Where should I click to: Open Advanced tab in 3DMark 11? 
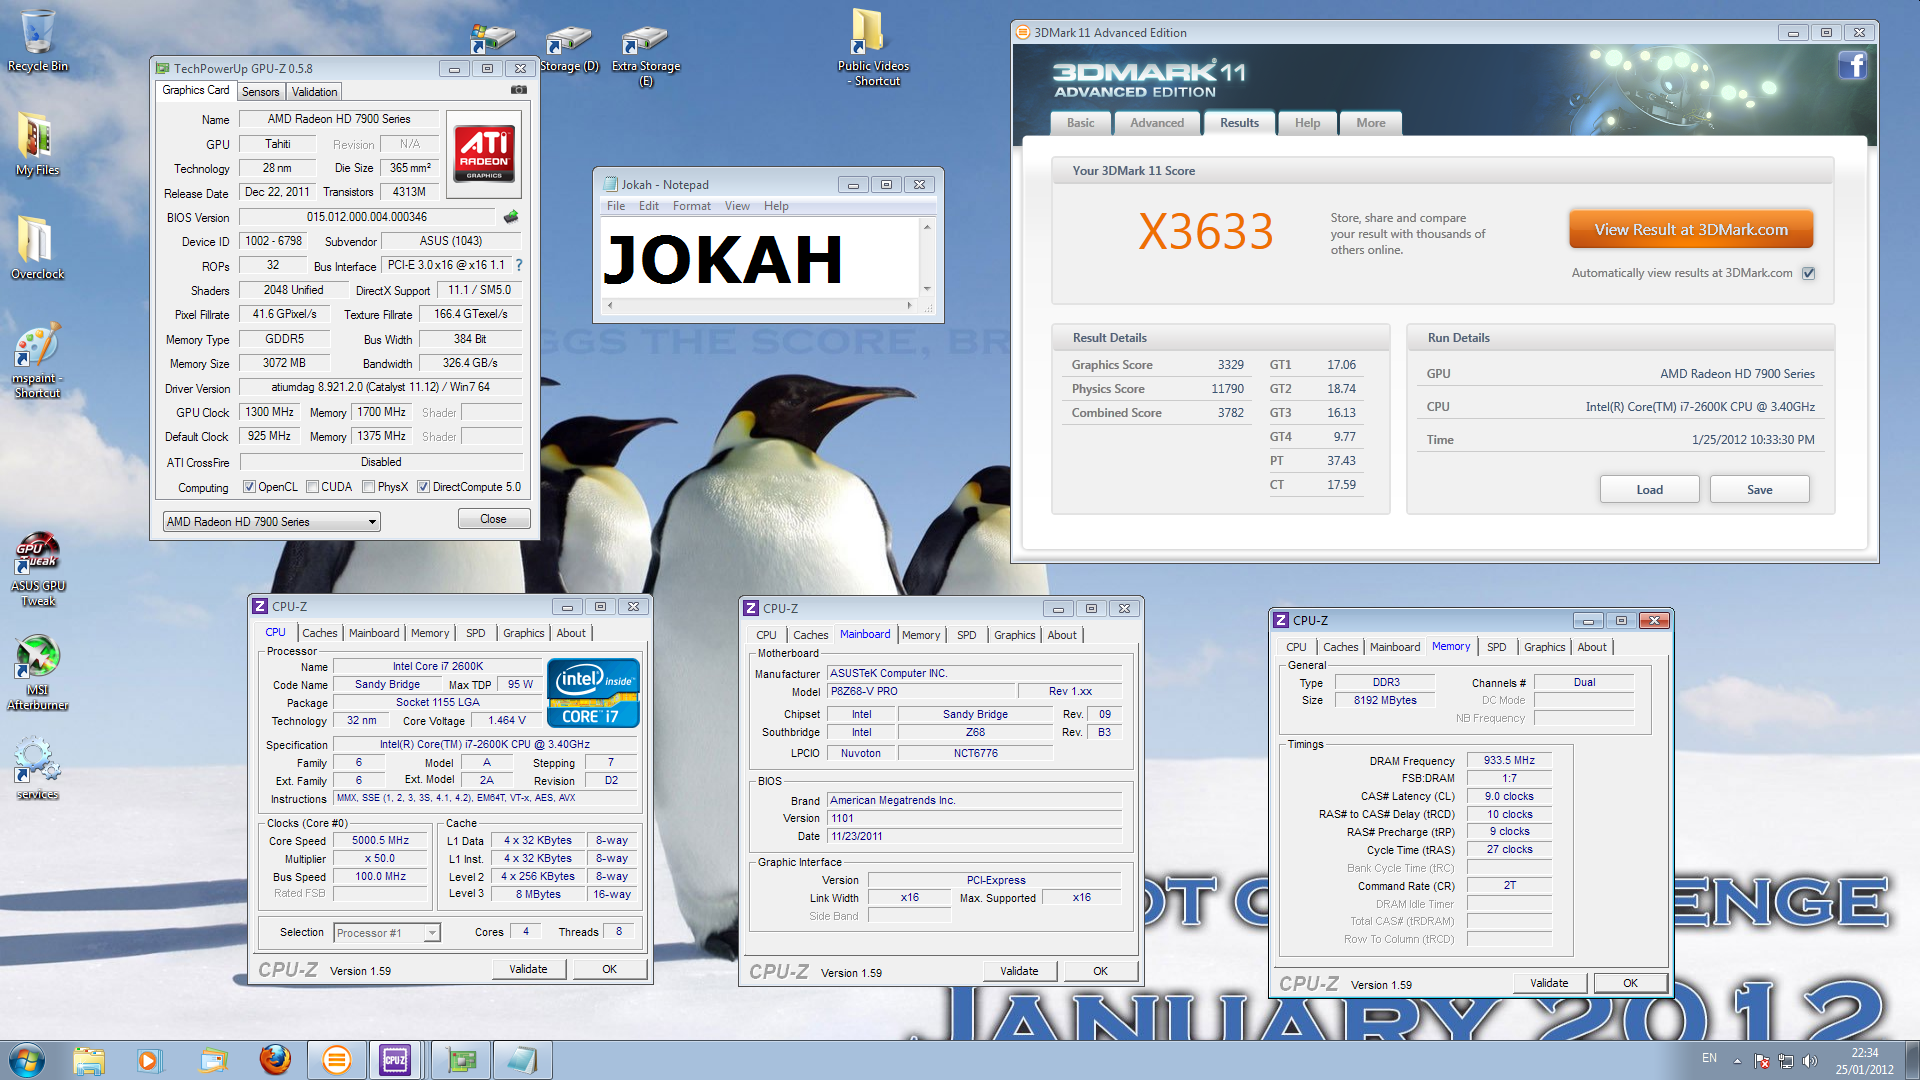[1156, 123]
